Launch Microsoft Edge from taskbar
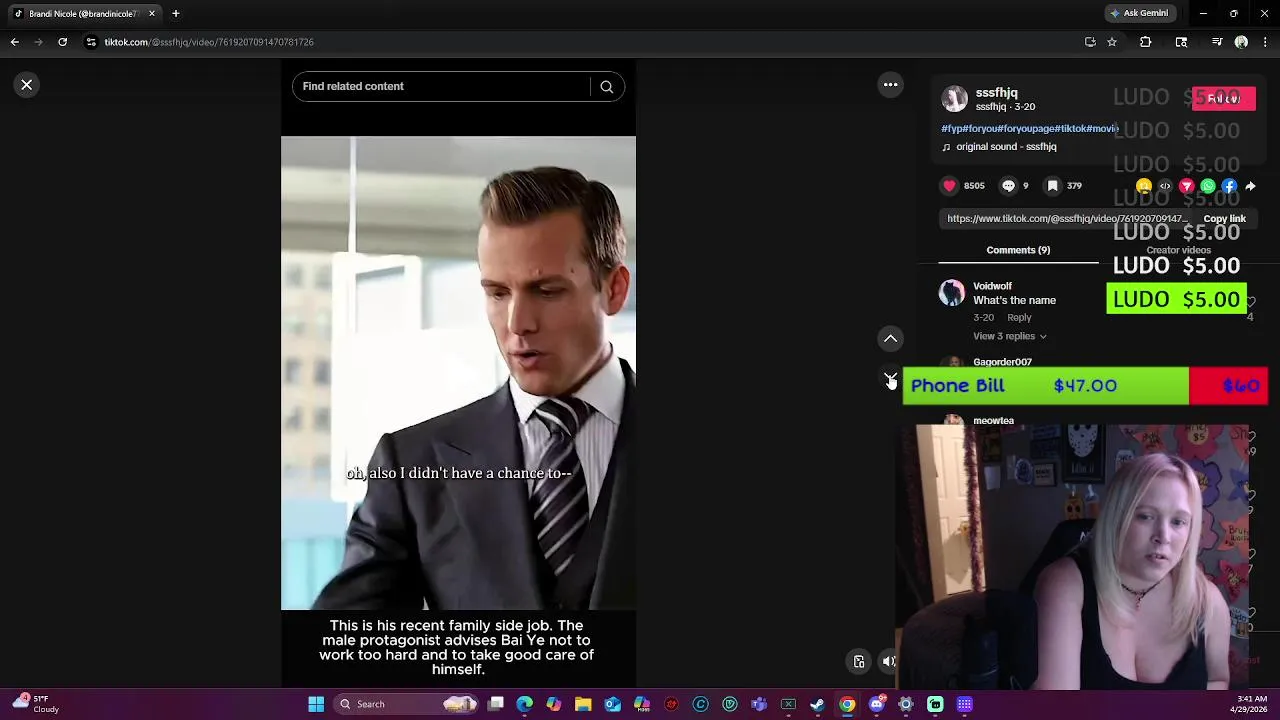 (524, 704)
